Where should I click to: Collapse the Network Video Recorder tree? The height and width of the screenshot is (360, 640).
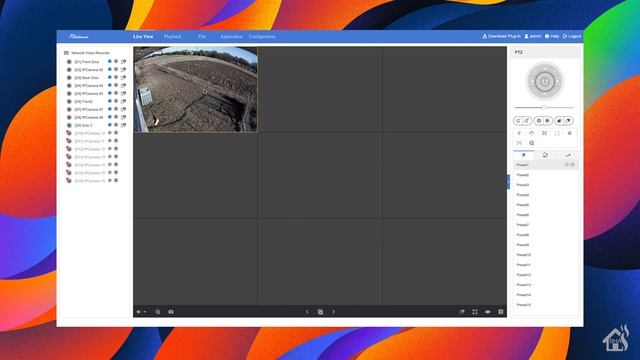click(x=66, y=53)
